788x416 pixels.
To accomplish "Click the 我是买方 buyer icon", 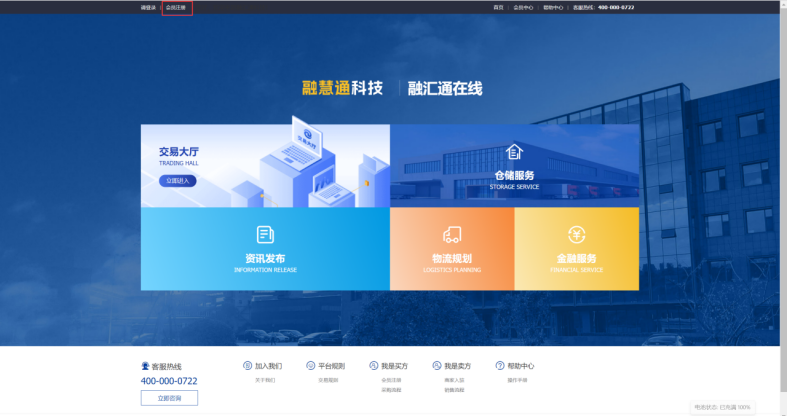I will coord(373,366).
